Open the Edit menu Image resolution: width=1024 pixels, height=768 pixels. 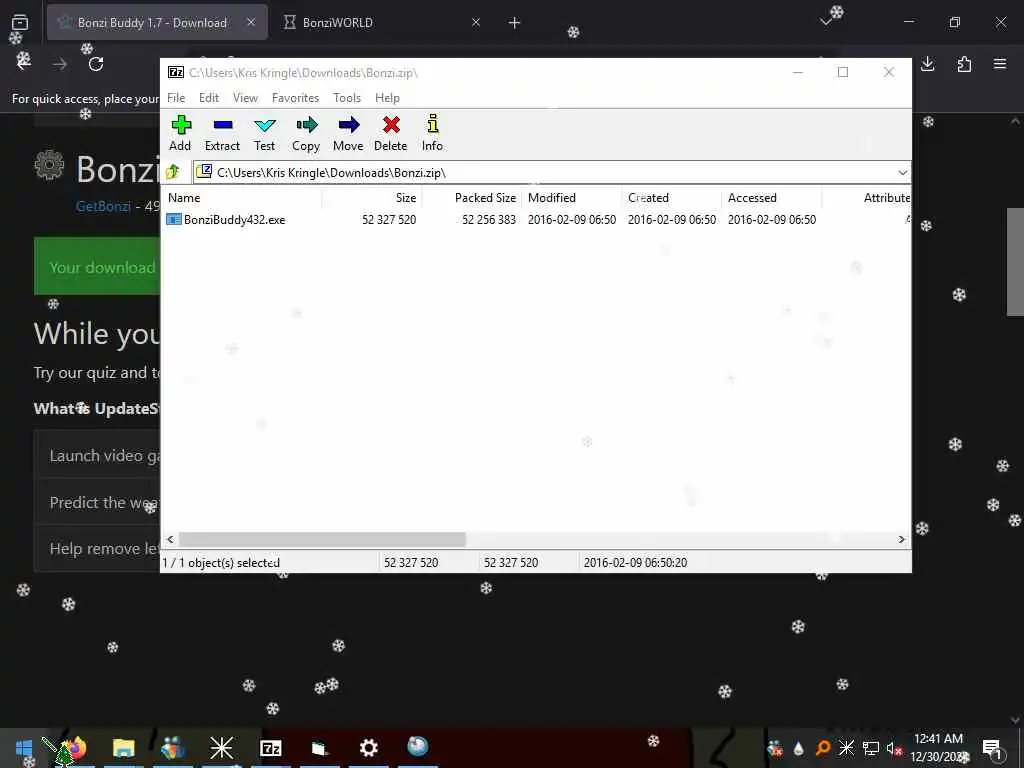coord(209,98)
